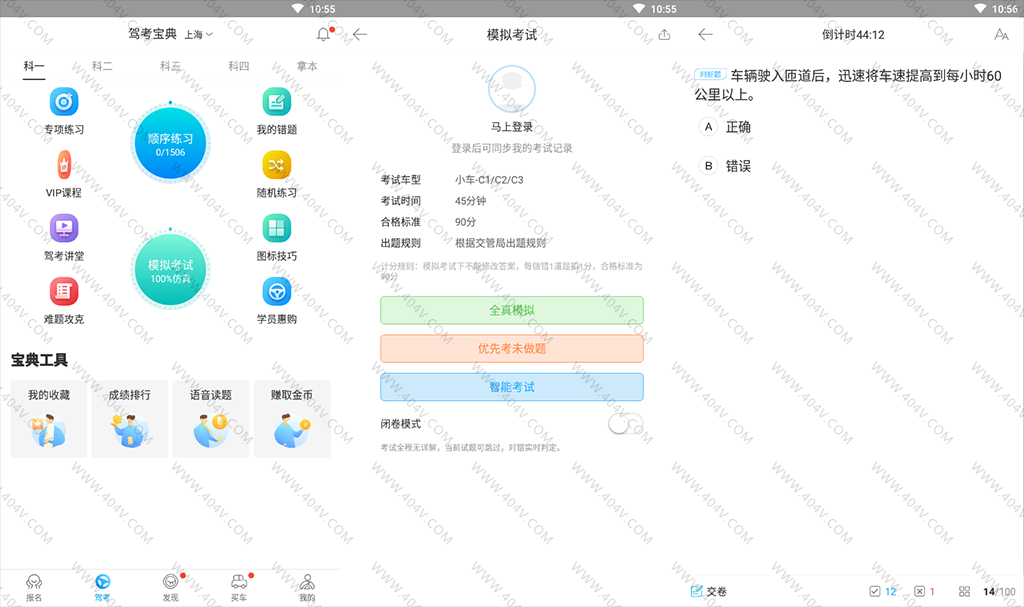
Task: Open the 难题攻克 icon
Action: 64,291
